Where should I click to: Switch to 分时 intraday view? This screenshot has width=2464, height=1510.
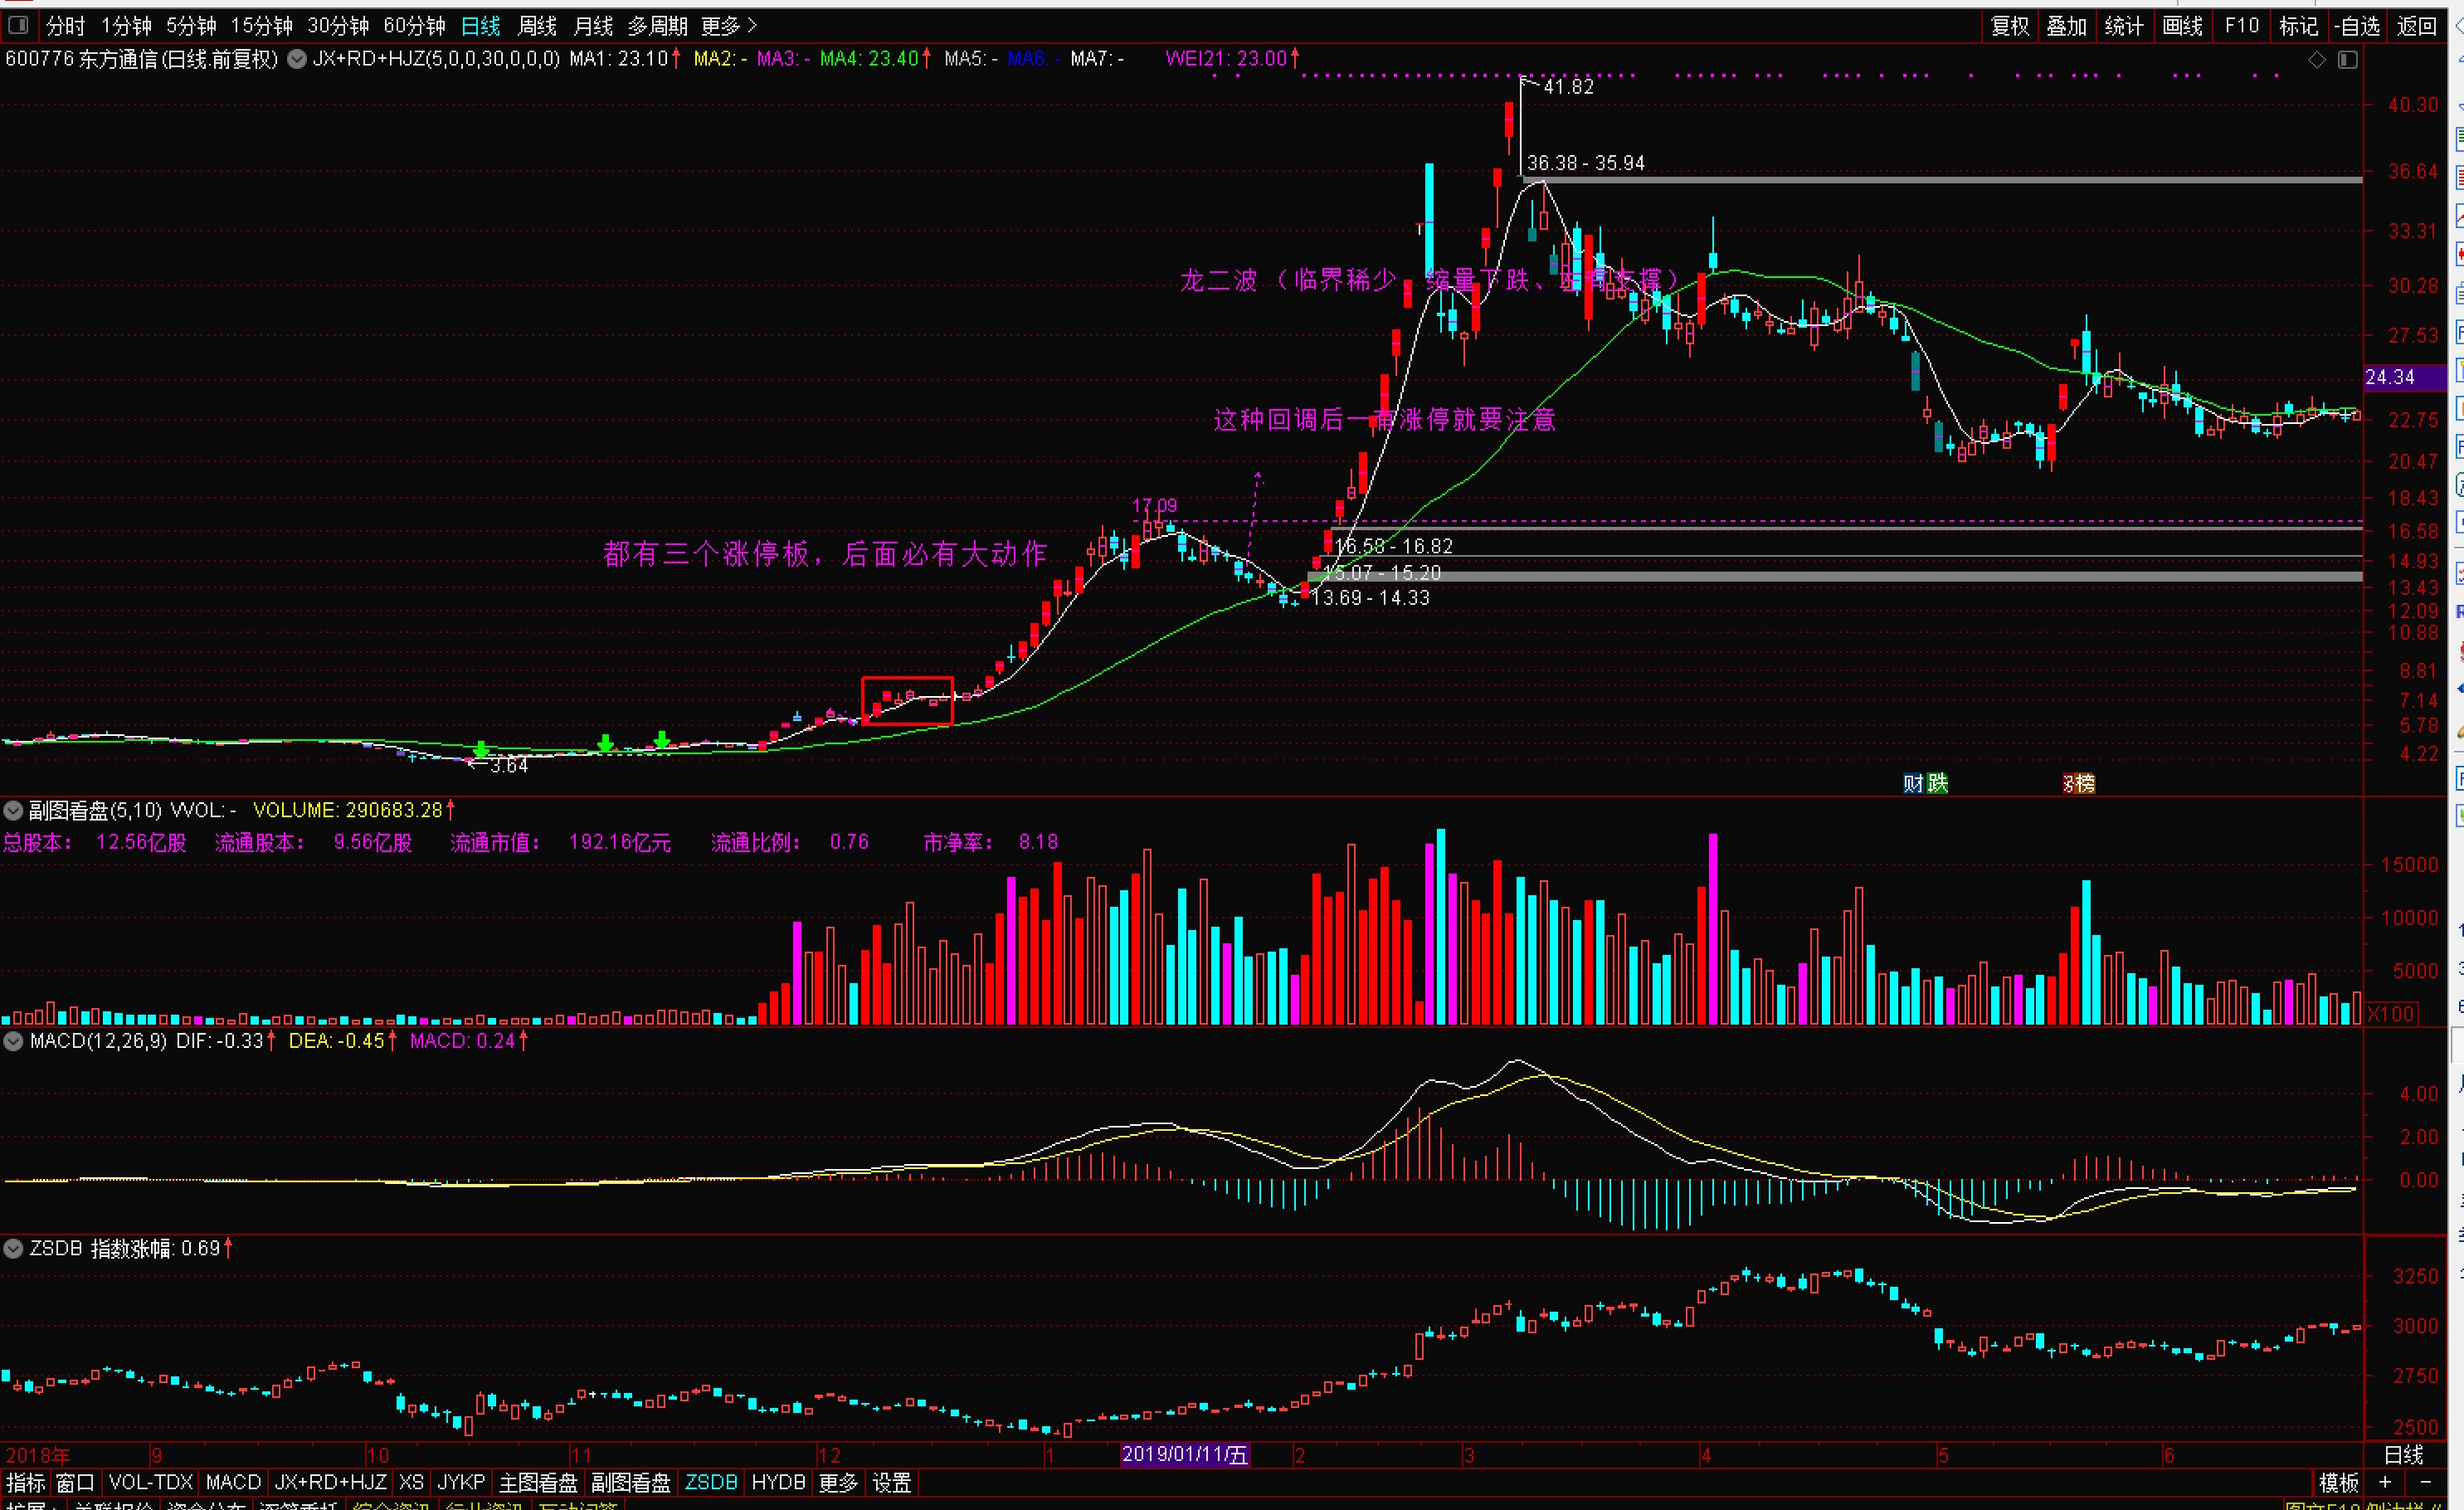pyautogui.click(x=65, y=26)
